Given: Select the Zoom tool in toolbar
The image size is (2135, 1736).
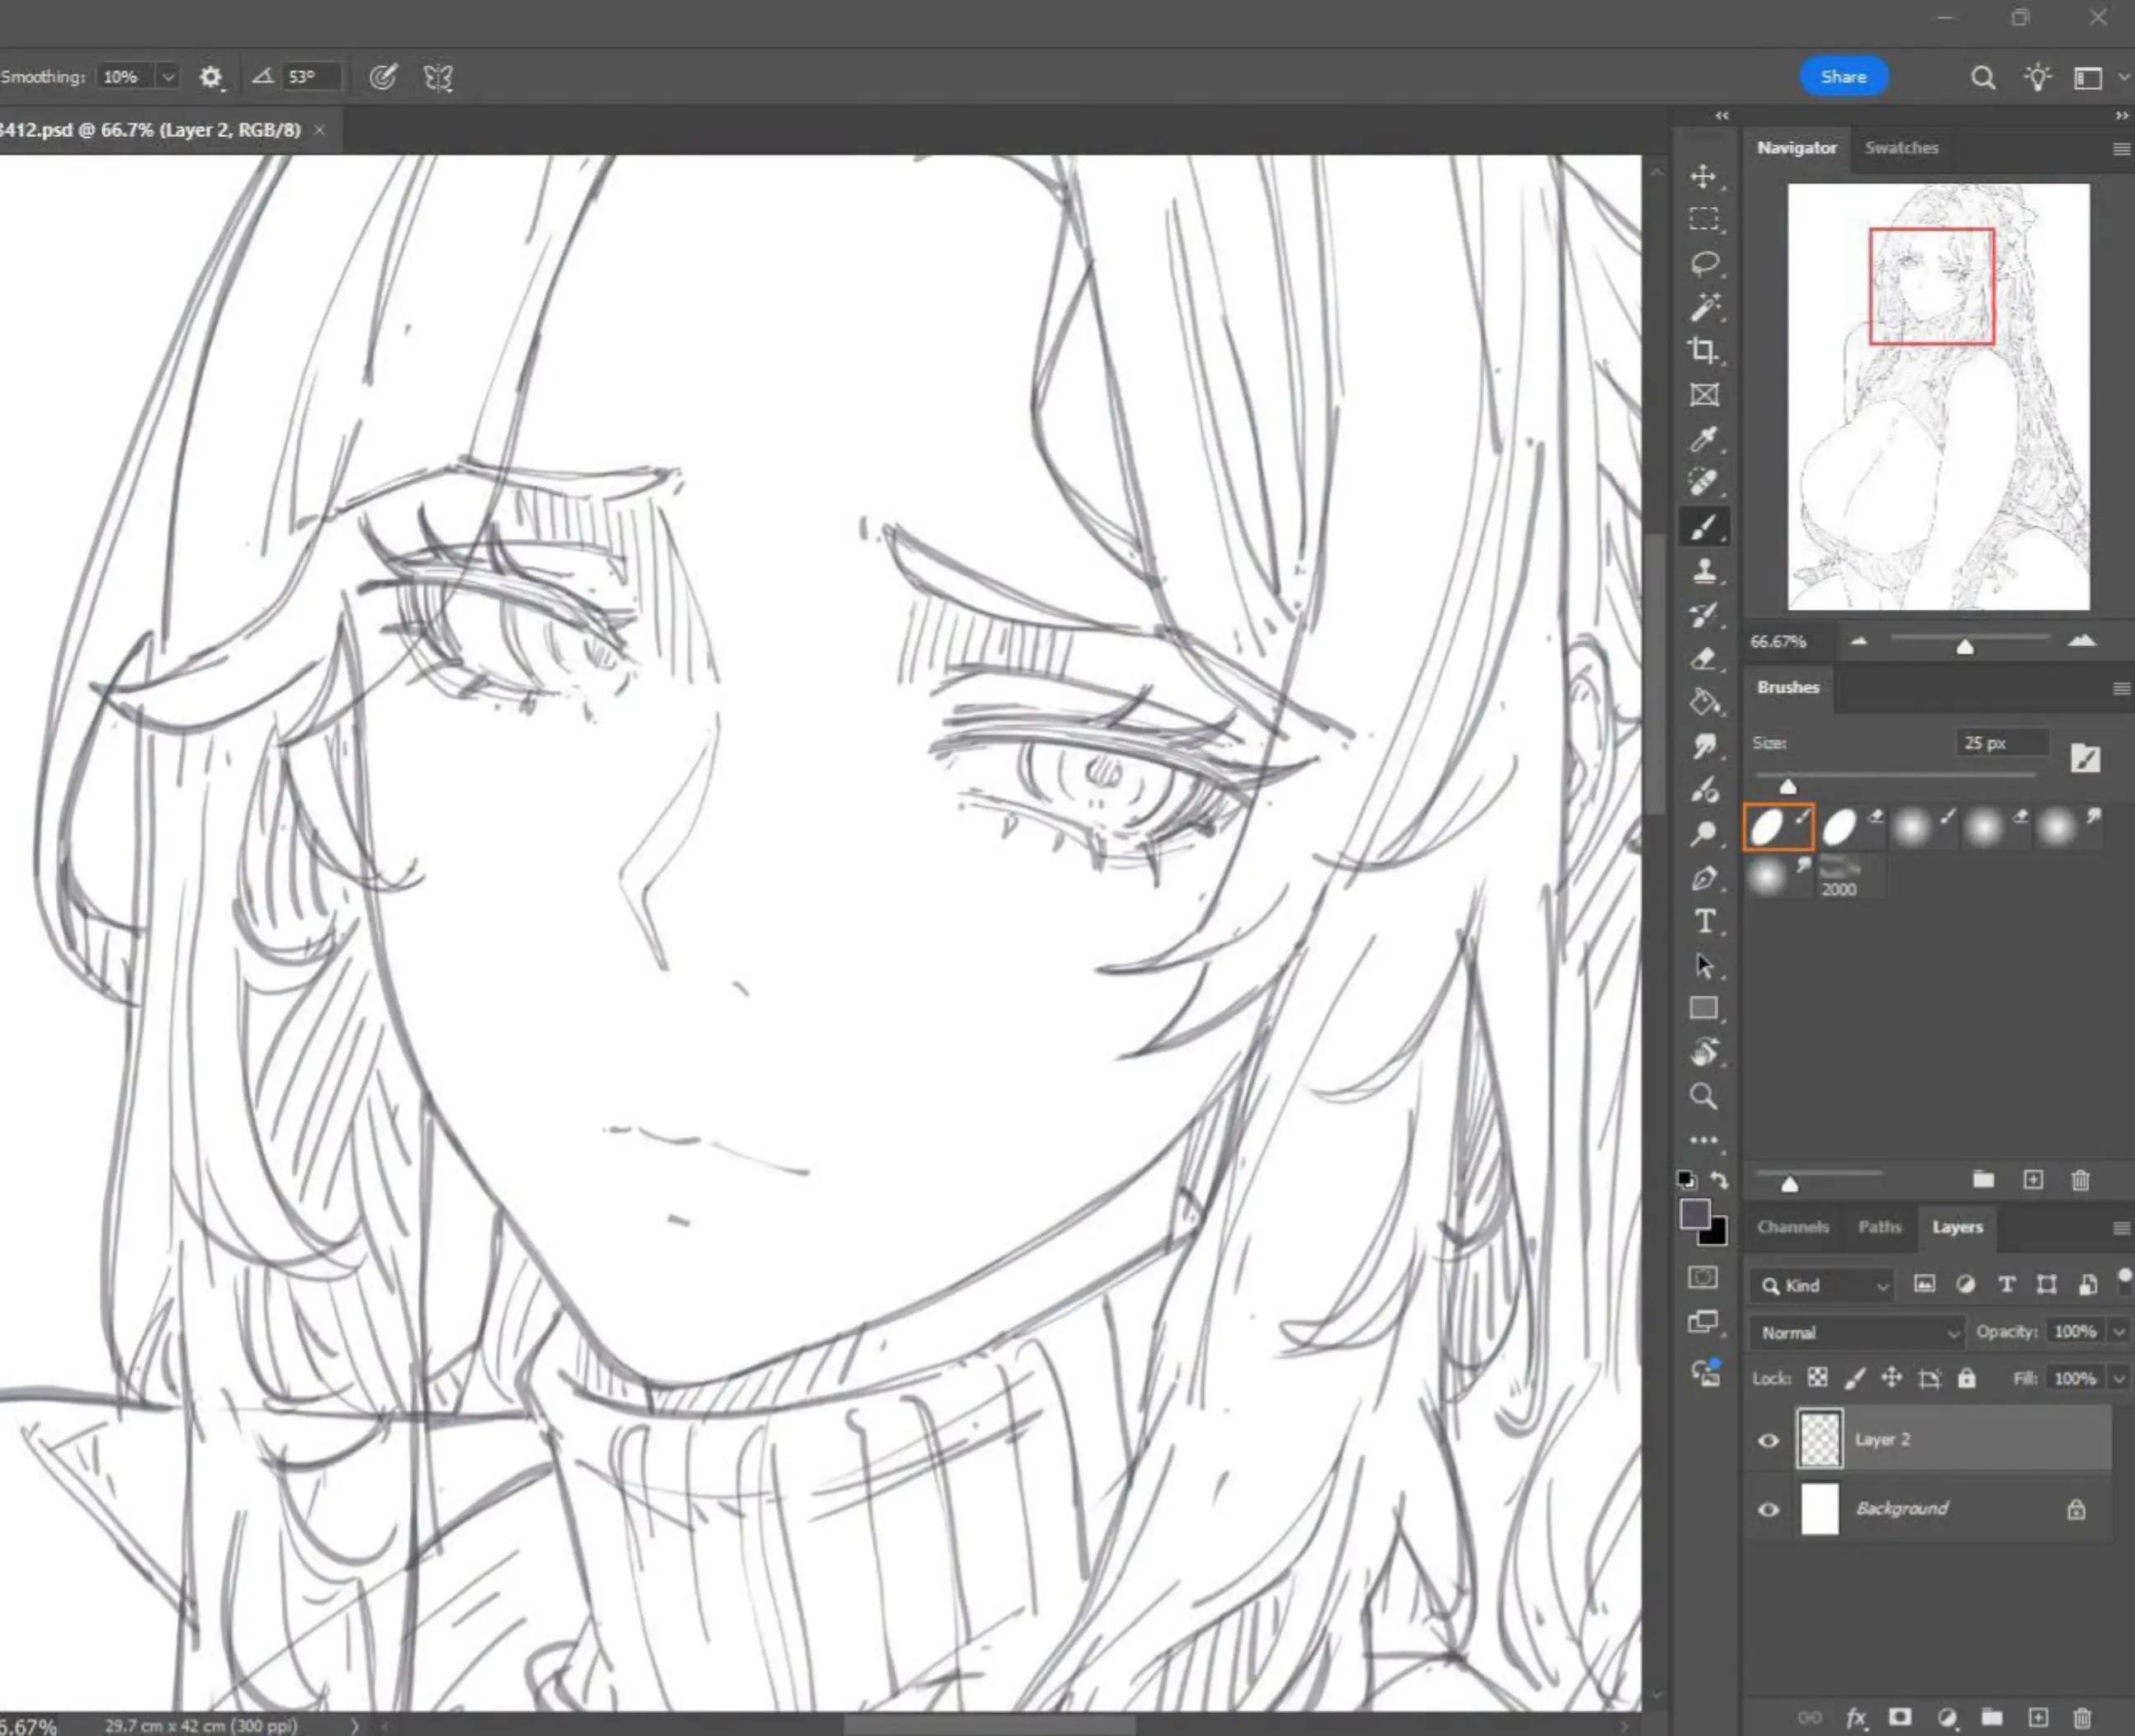Looking at the screenshot, I should [x=1704, y=1096].
